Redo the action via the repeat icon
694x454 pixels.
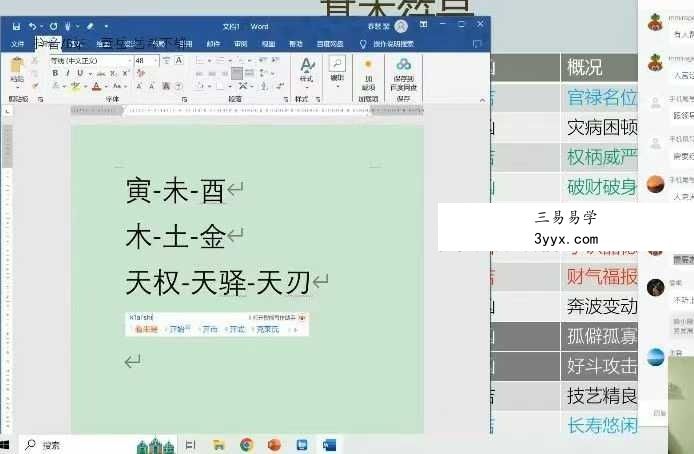pos(54,27)
